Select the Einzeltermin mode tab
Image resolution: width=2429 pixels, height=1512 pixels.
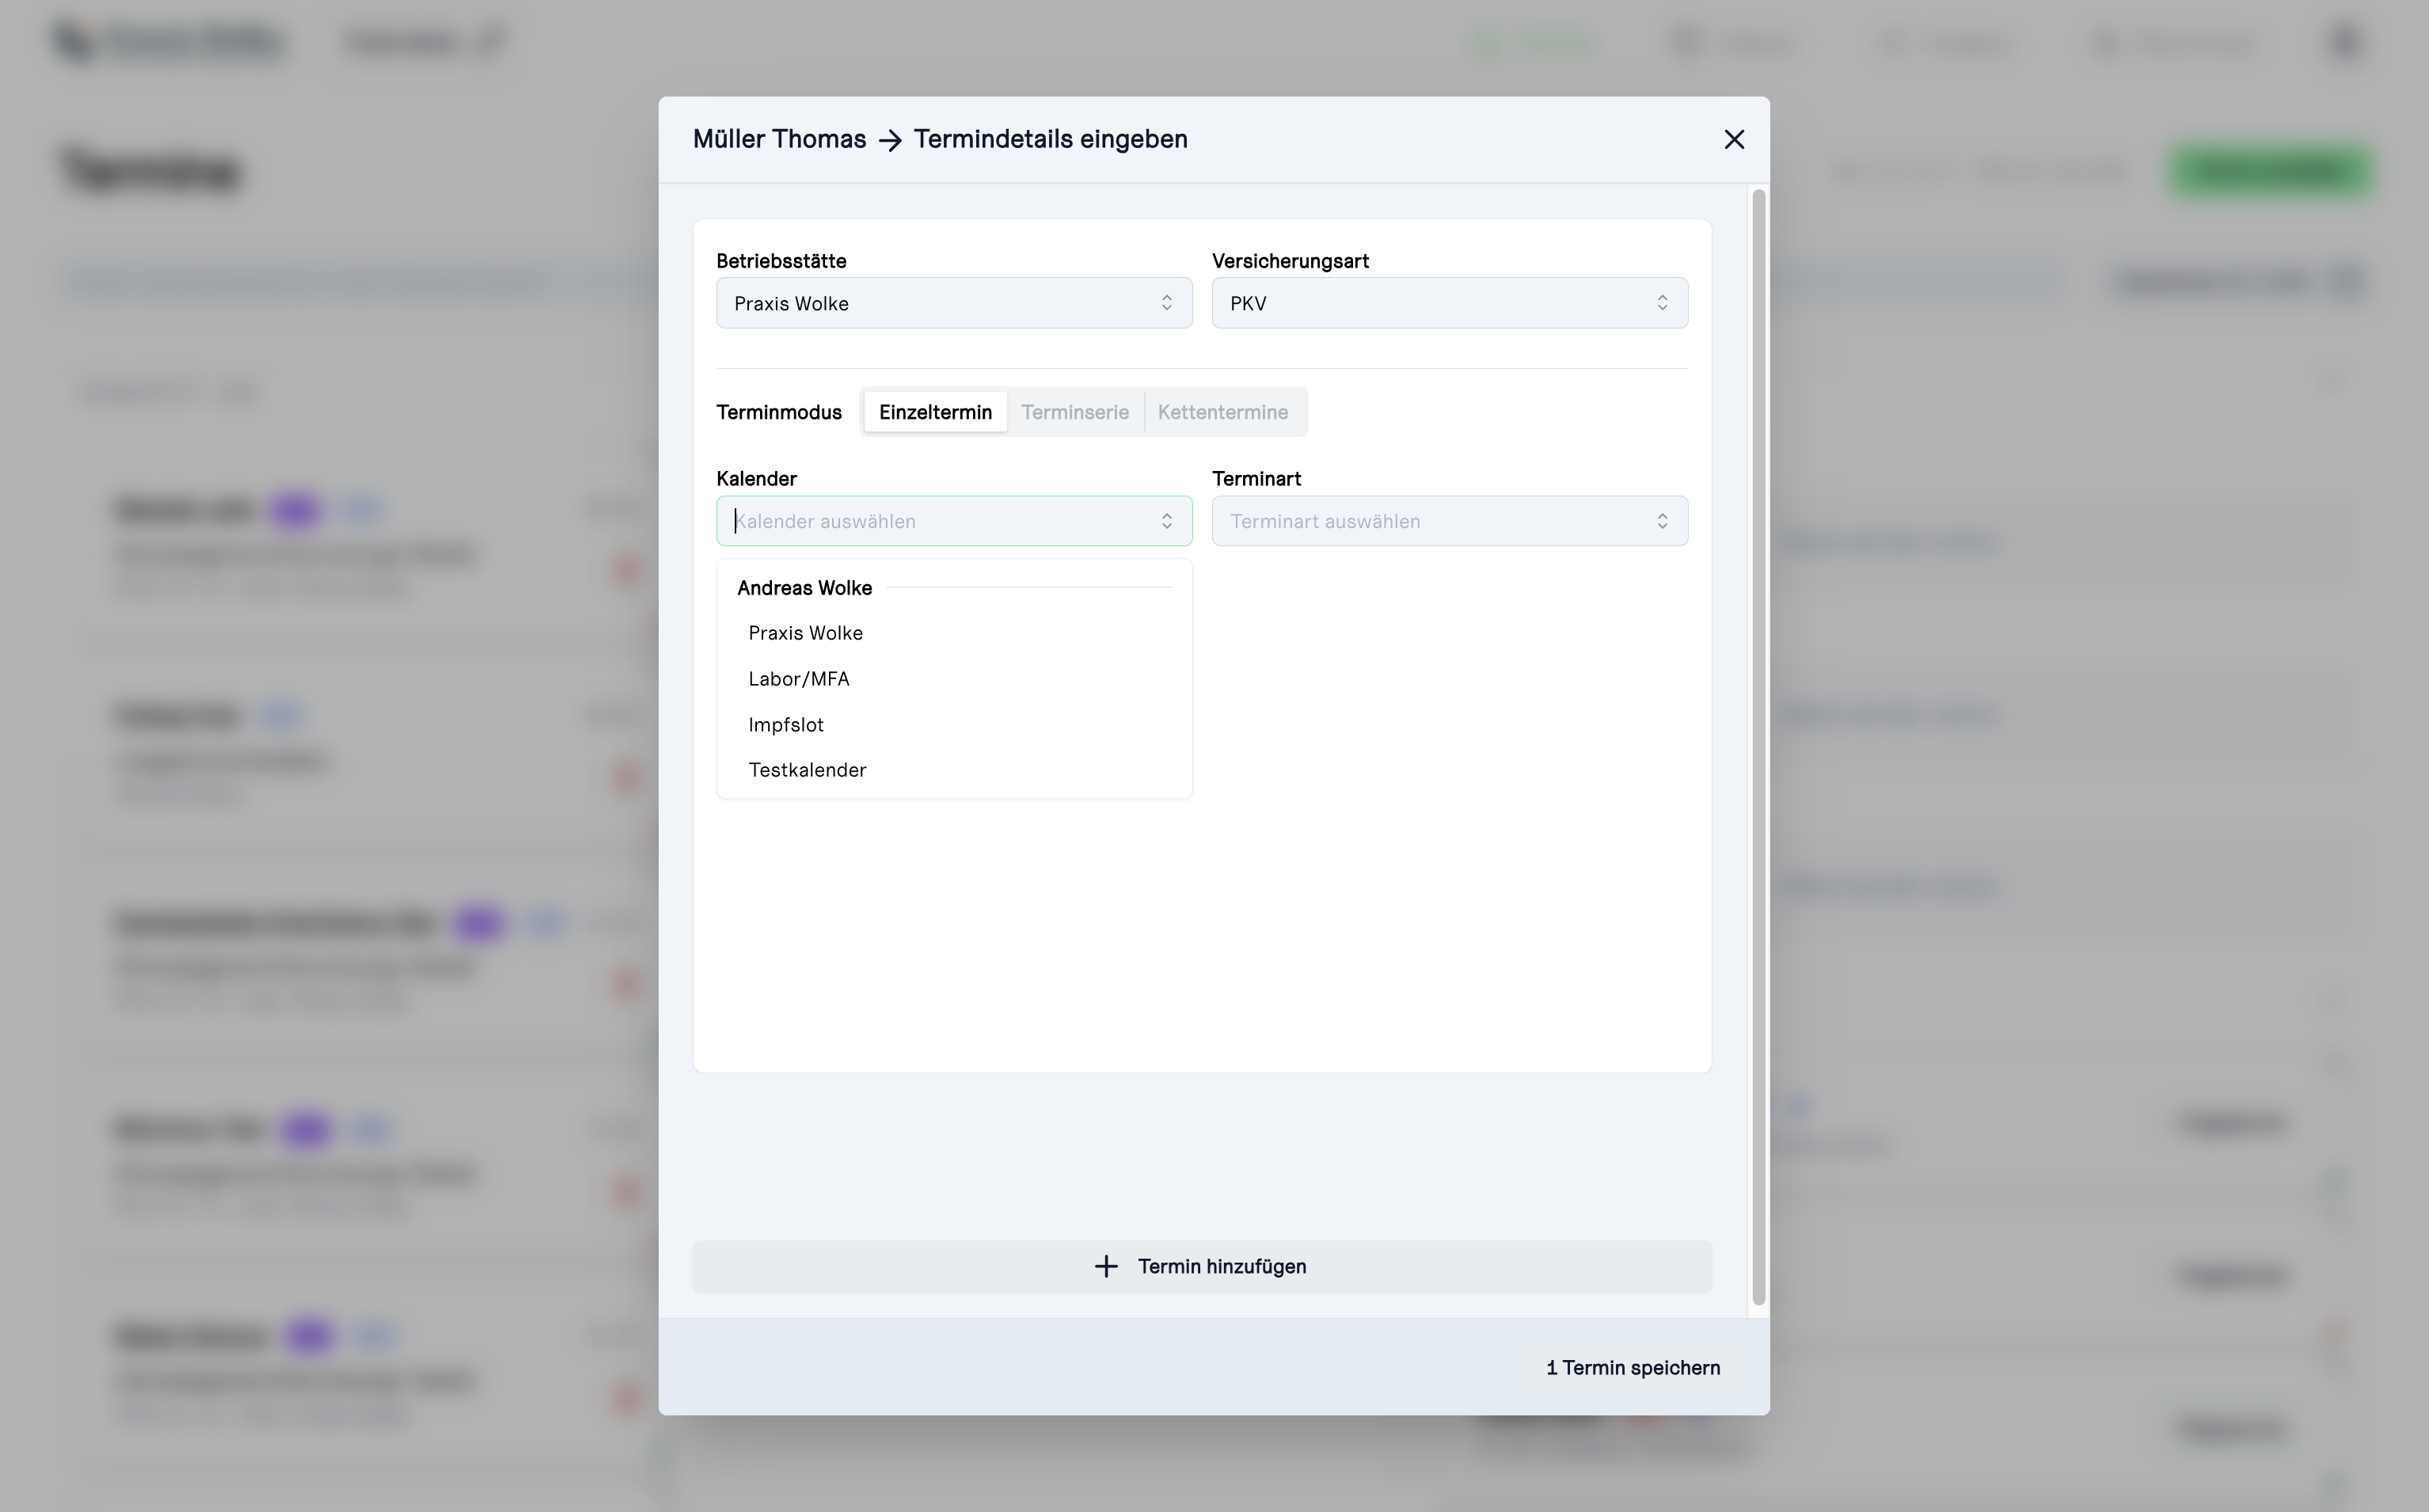point(935,412)
